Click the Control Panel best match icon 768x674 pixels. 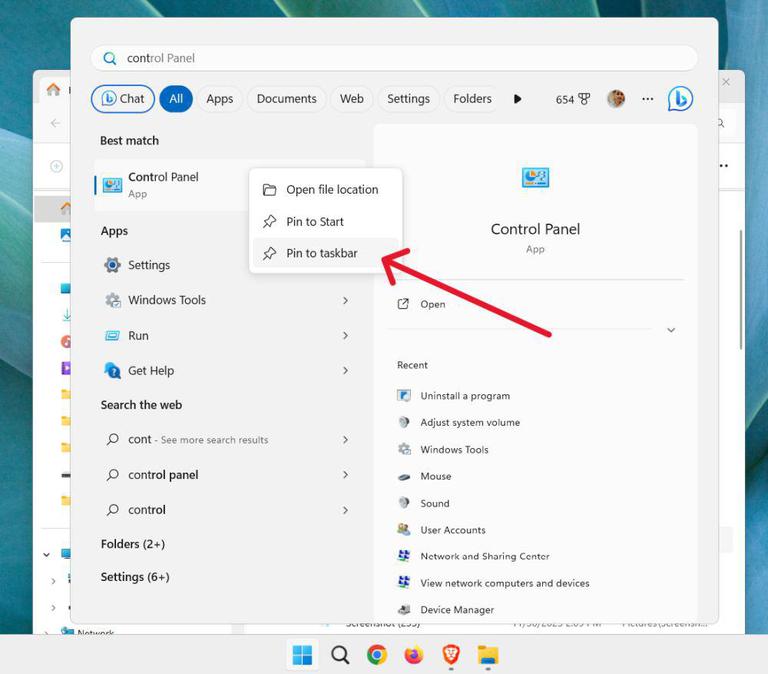[113, 185]
